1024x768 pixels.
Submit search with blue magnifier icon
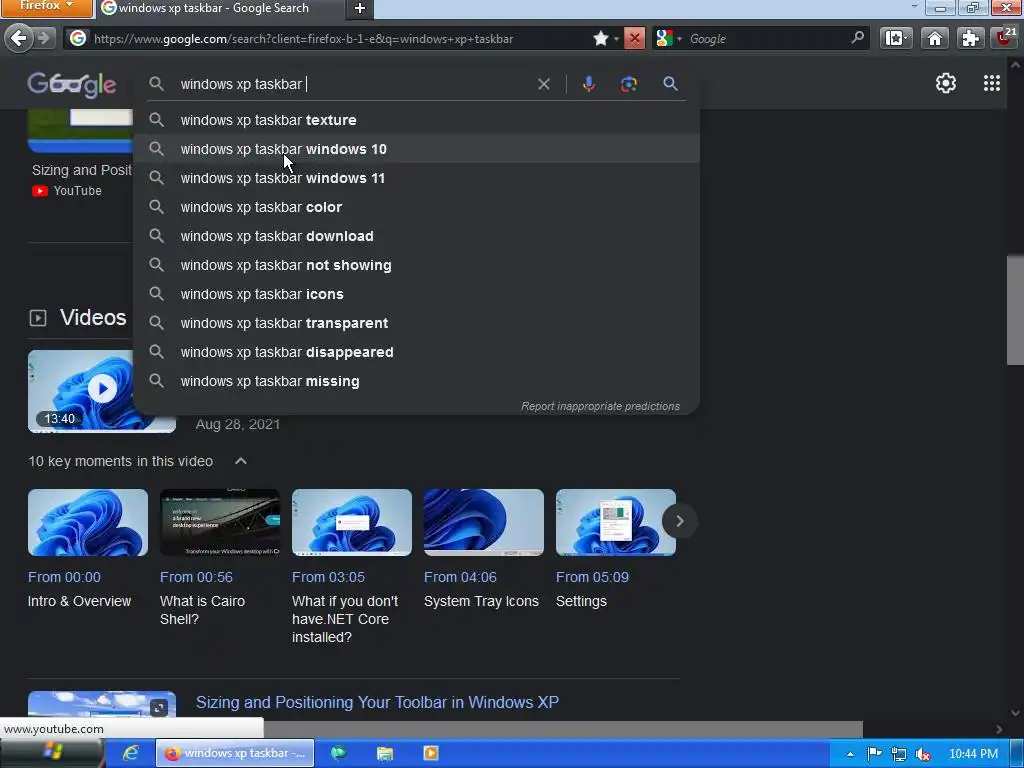coord(670,84)
